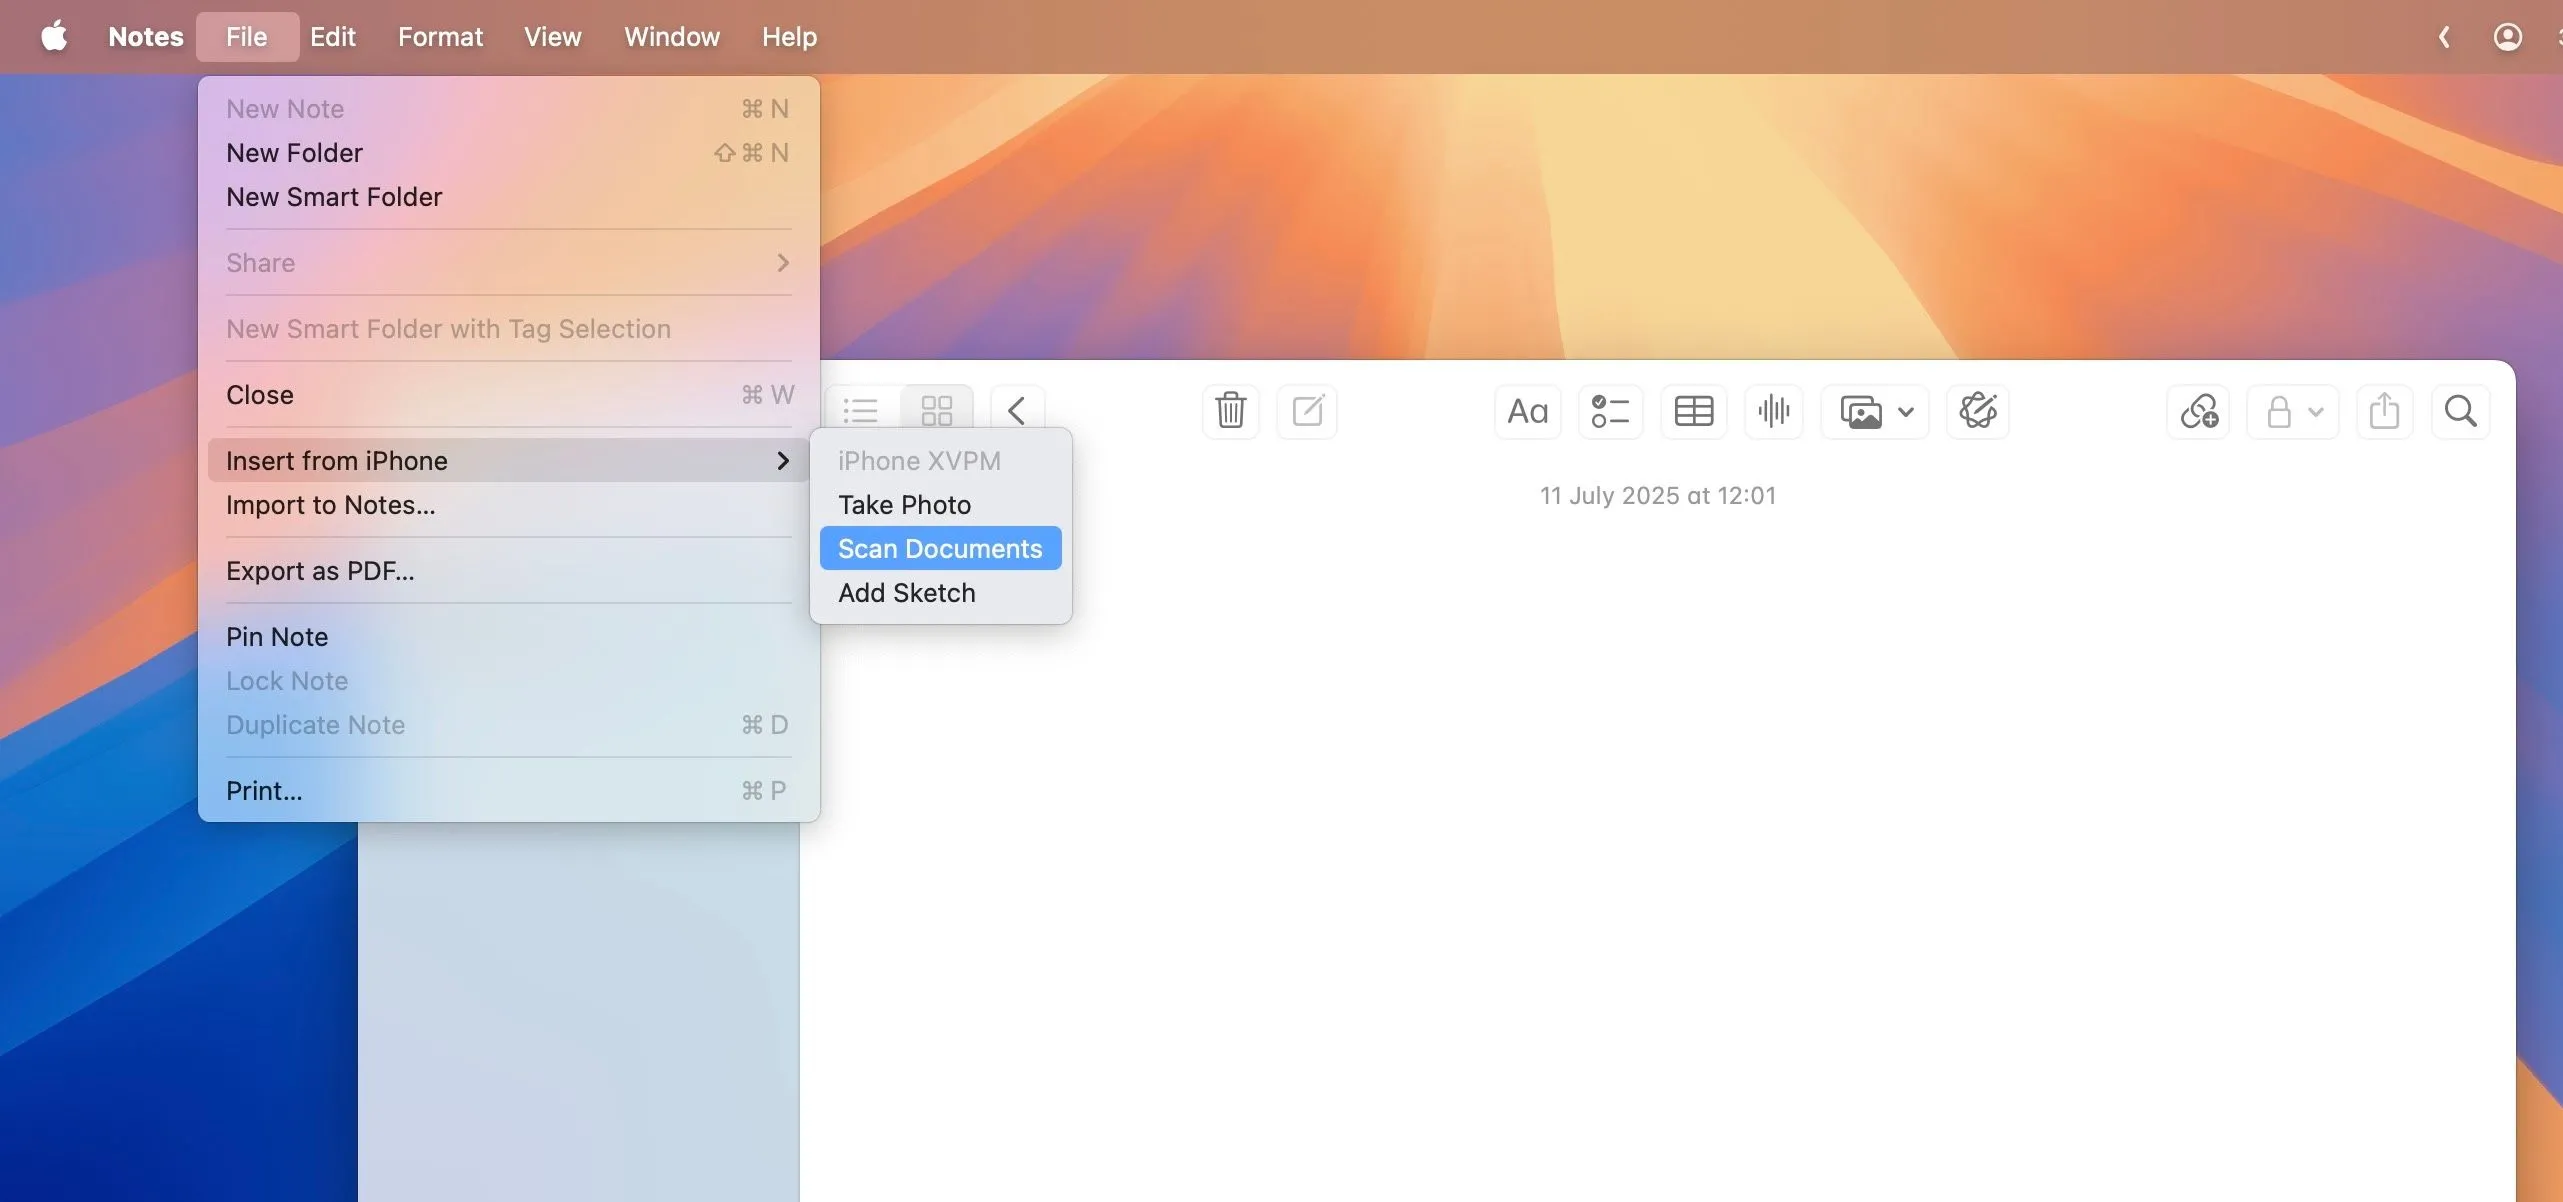Create a new note with compose icon

[1307, 411]
